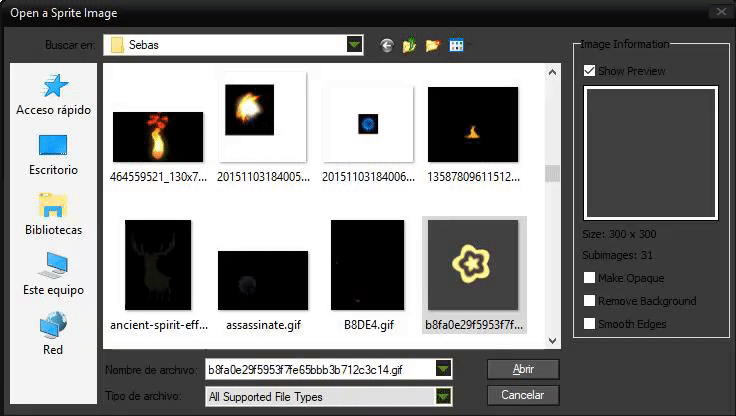Viewport: 736px width, 416px height.
Task: Select the 464559521_130x7 flame thumbnail
Action: [158, 137]
